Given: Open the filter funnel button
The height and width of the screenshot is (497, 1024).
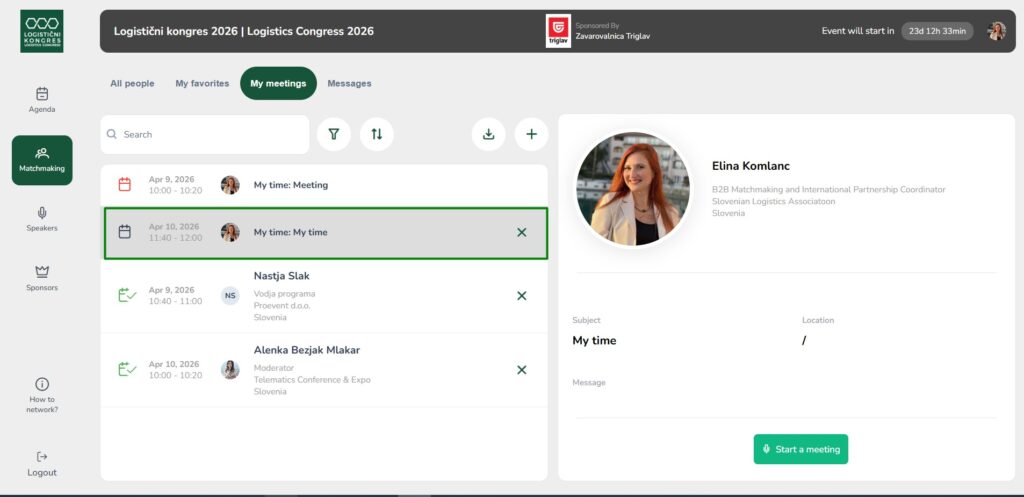Looking at the screenshot, I should pos(334,134).
